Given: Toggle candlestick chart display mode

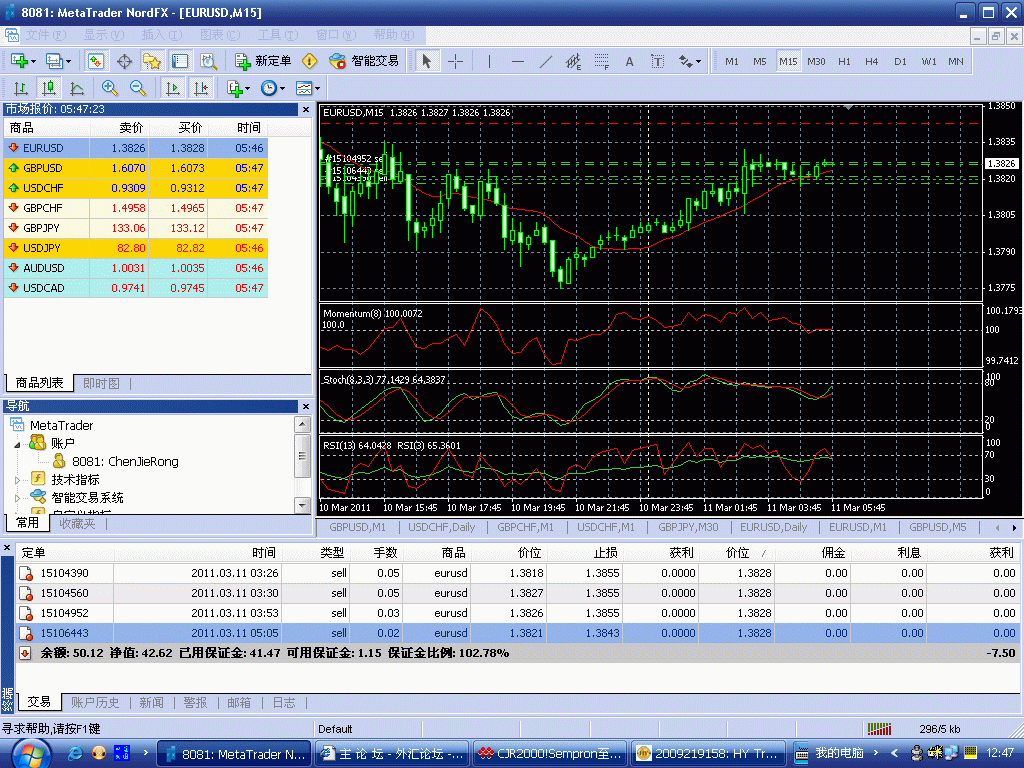Looking at the screenshot, I should [x=48, y=88].
